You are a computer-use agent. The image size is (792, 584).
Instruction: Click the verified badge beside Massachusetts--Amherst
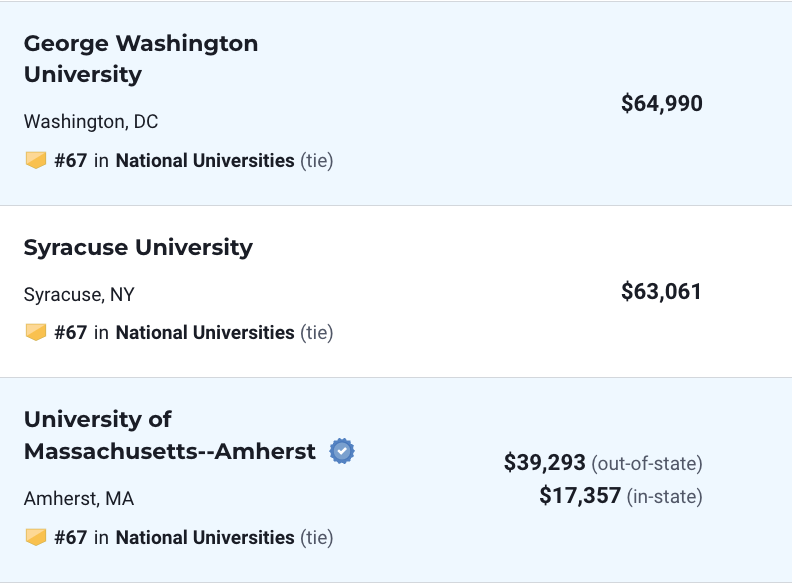click(342, 451)
